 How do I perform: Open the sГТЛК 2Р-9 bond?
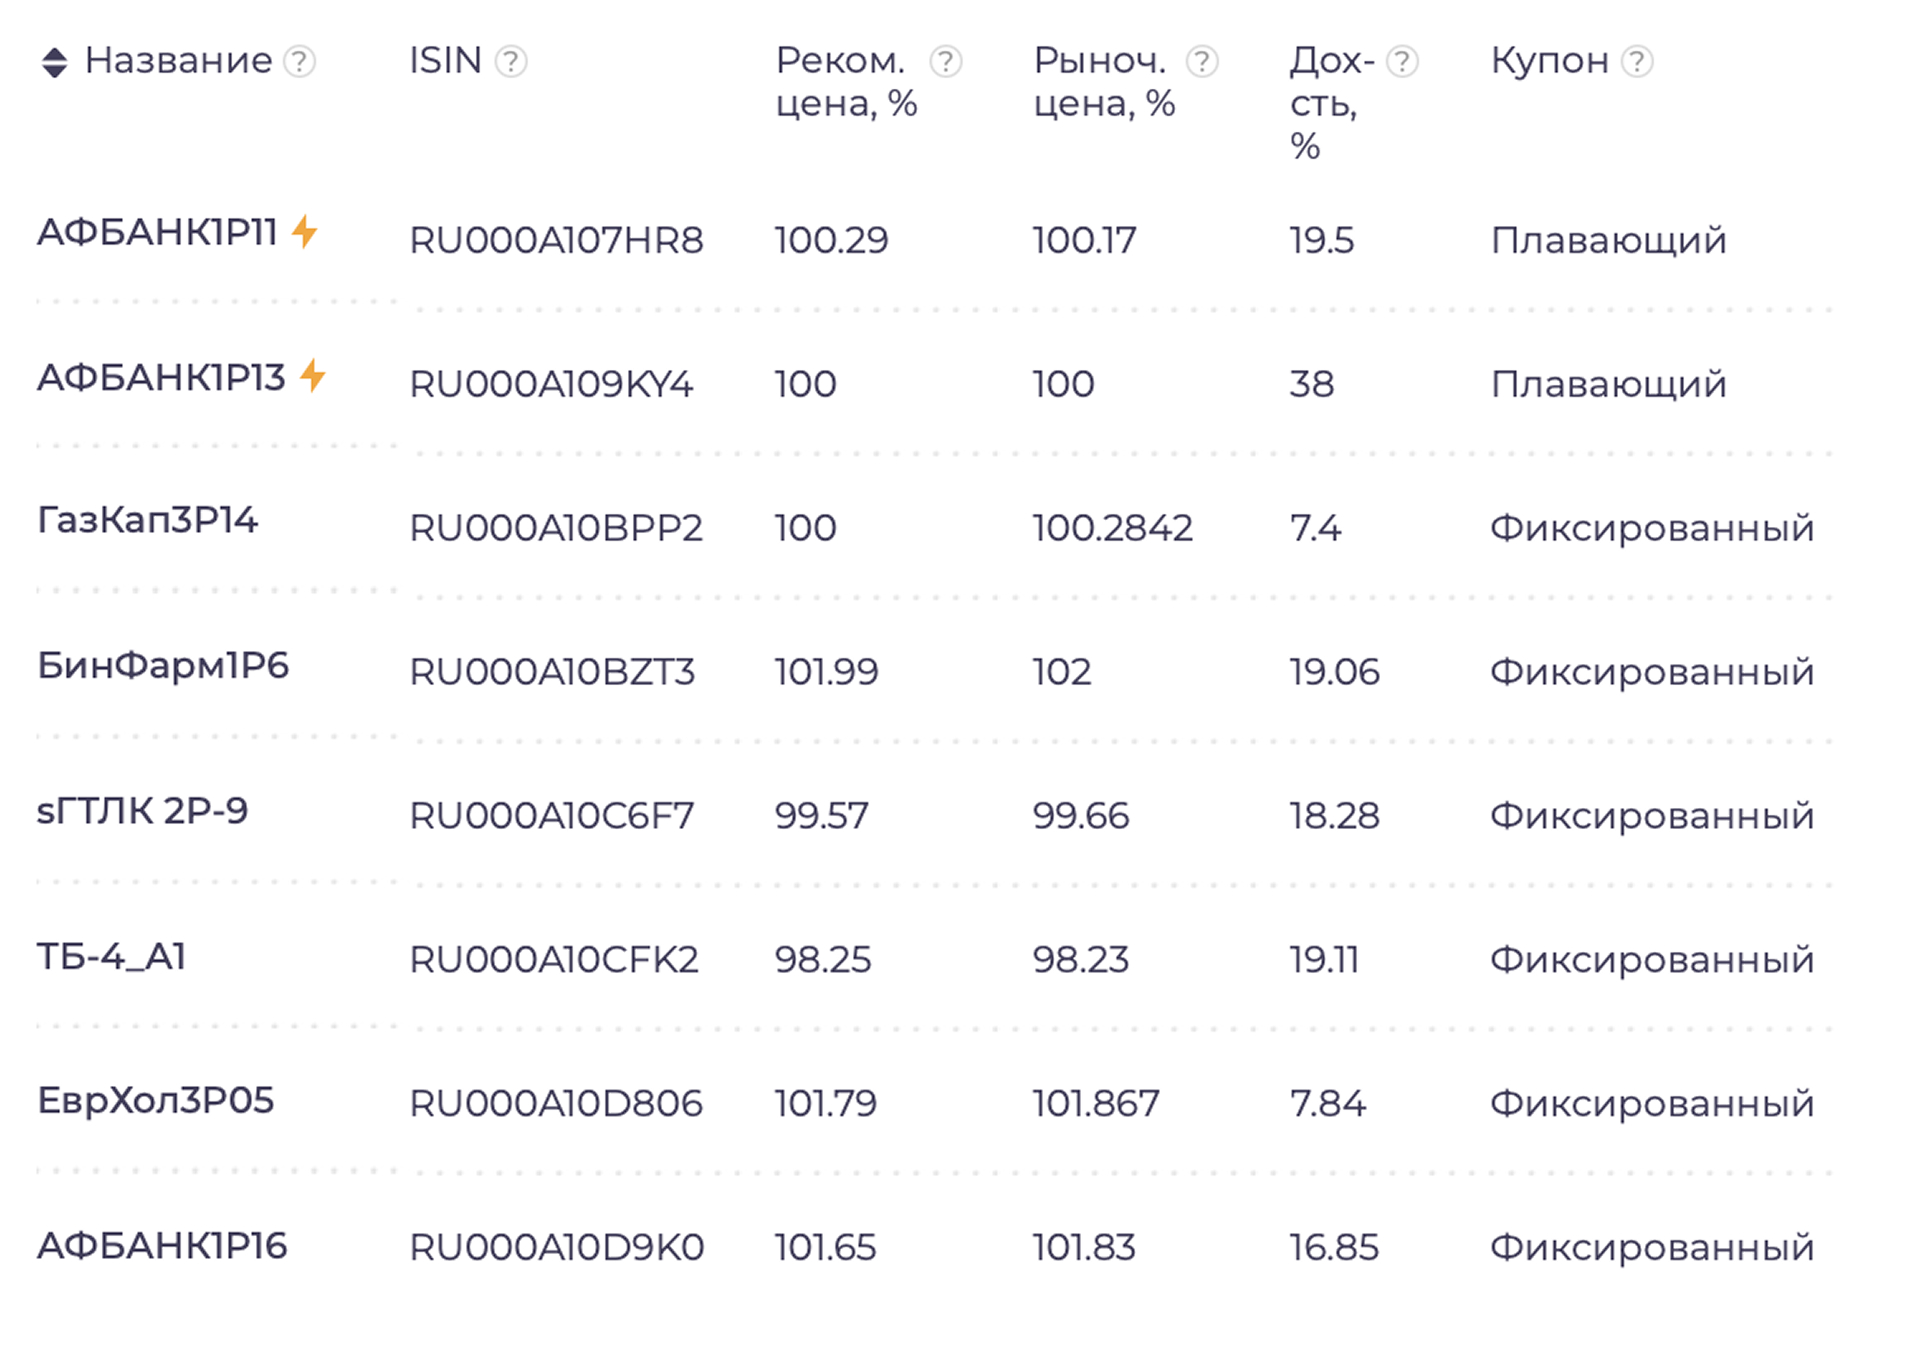point(142,811)
